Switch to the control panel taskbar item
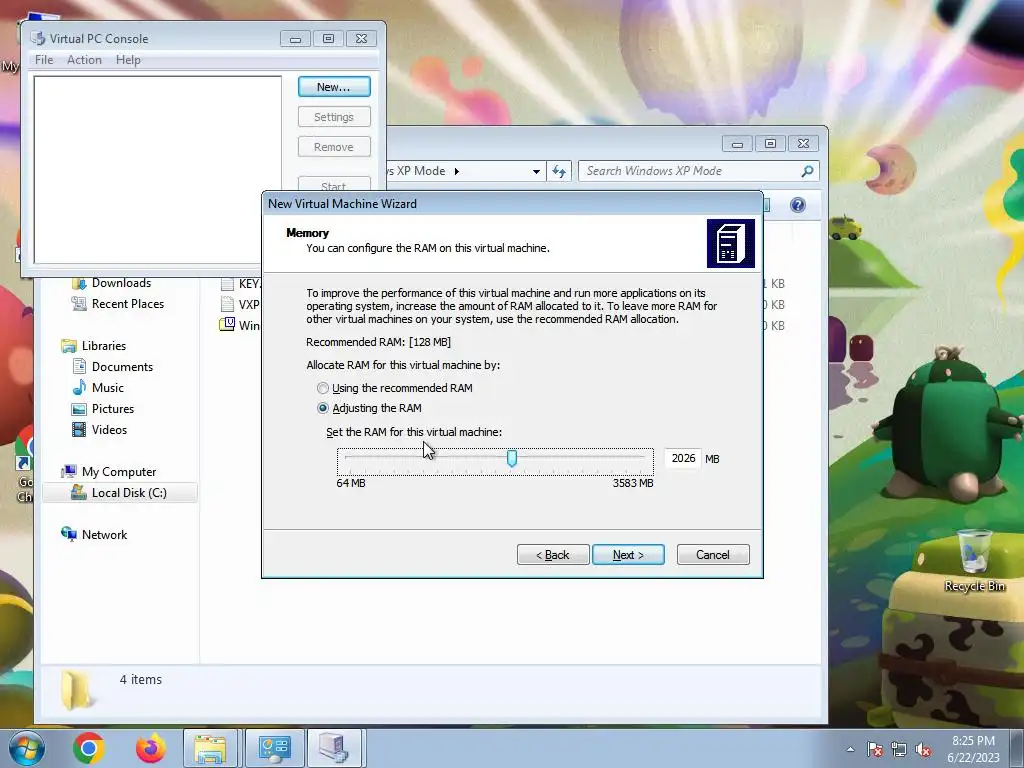Viewport: 1024px width, 768px height. 274,748
